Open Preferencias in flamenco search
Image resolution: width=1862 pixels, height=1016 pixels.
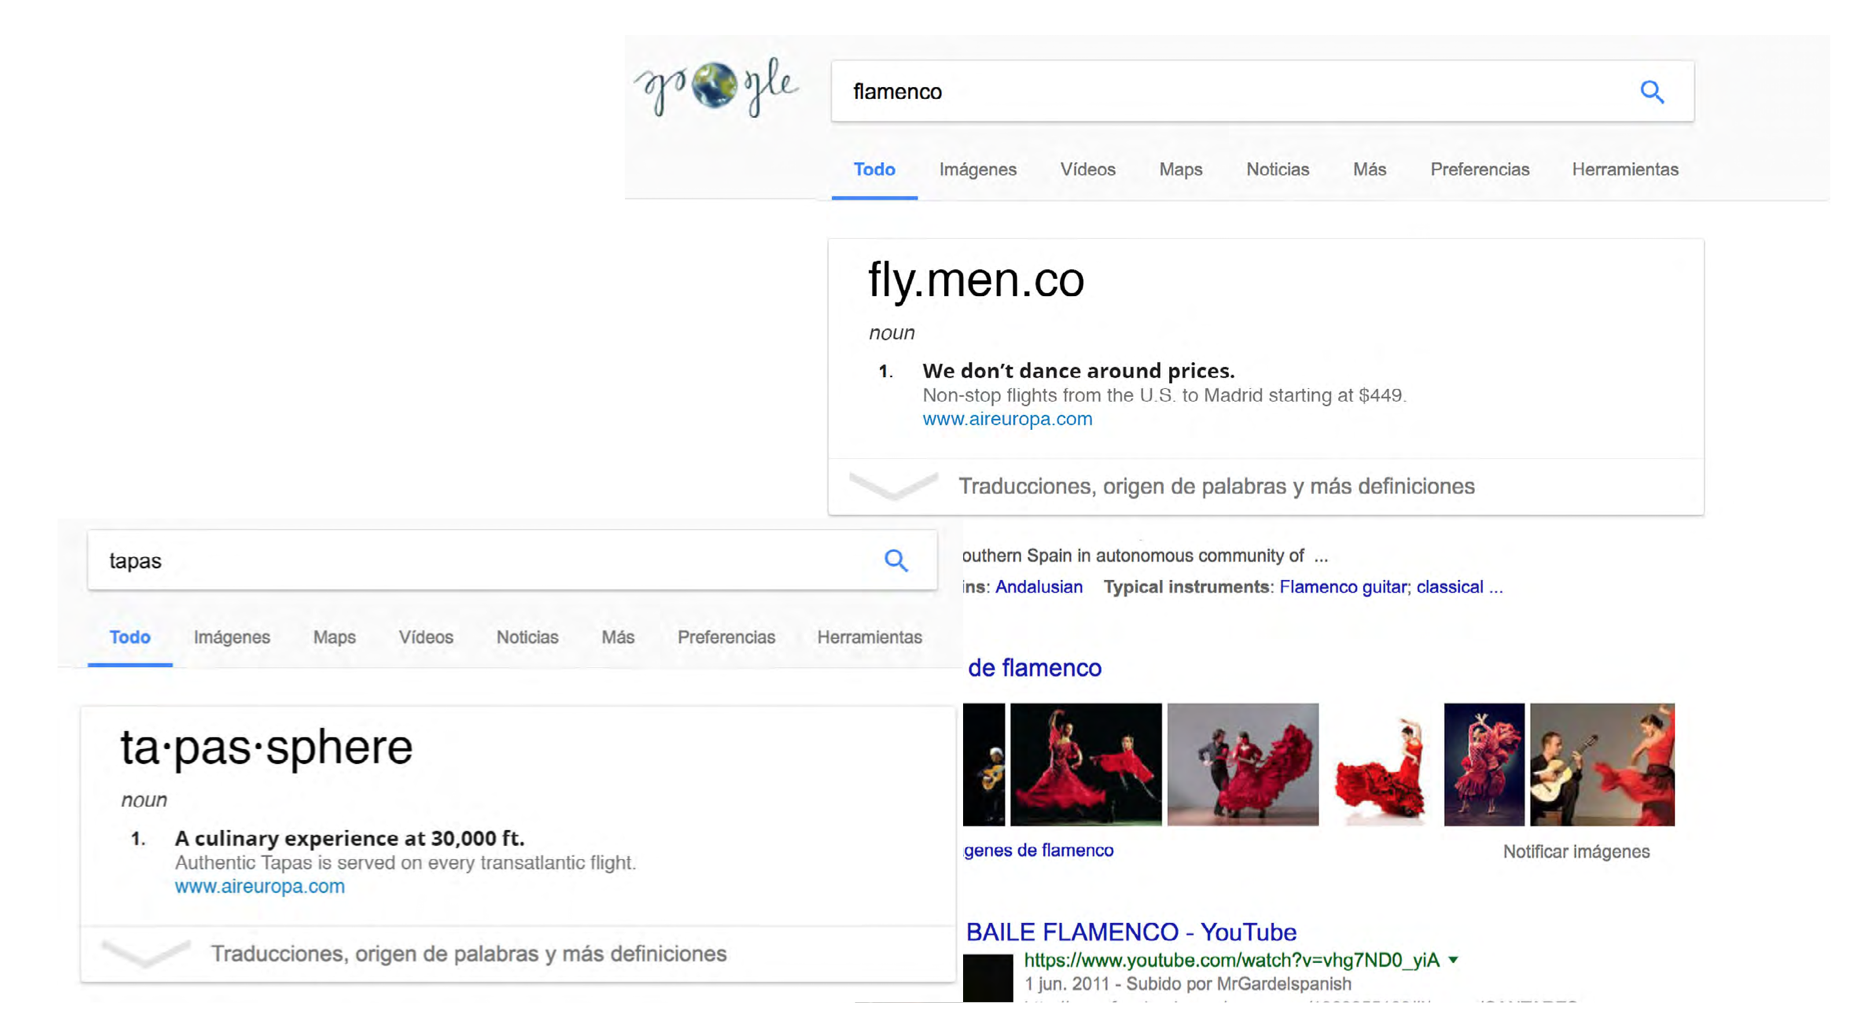pyautogui.click(x=1480, y=169)
